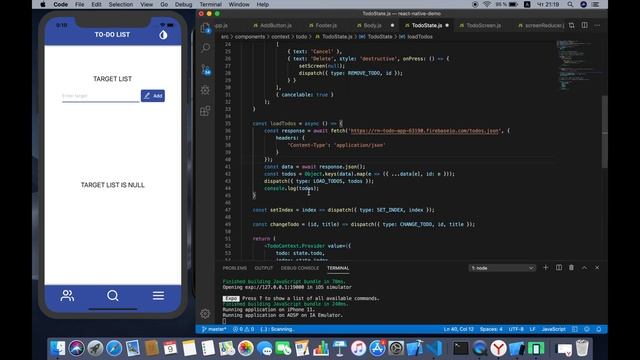Screen dimensions: 640x360
Task: Create a new terminal with plus icon
Action: click(x=546, y=268)
